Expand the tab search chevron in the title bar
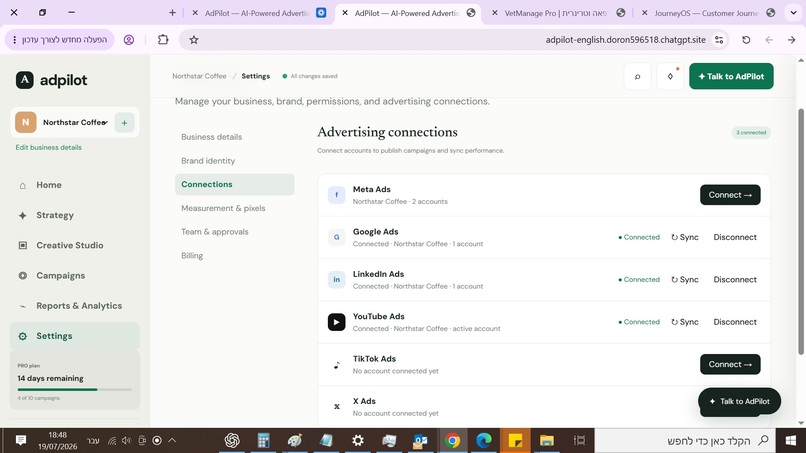 793,13
